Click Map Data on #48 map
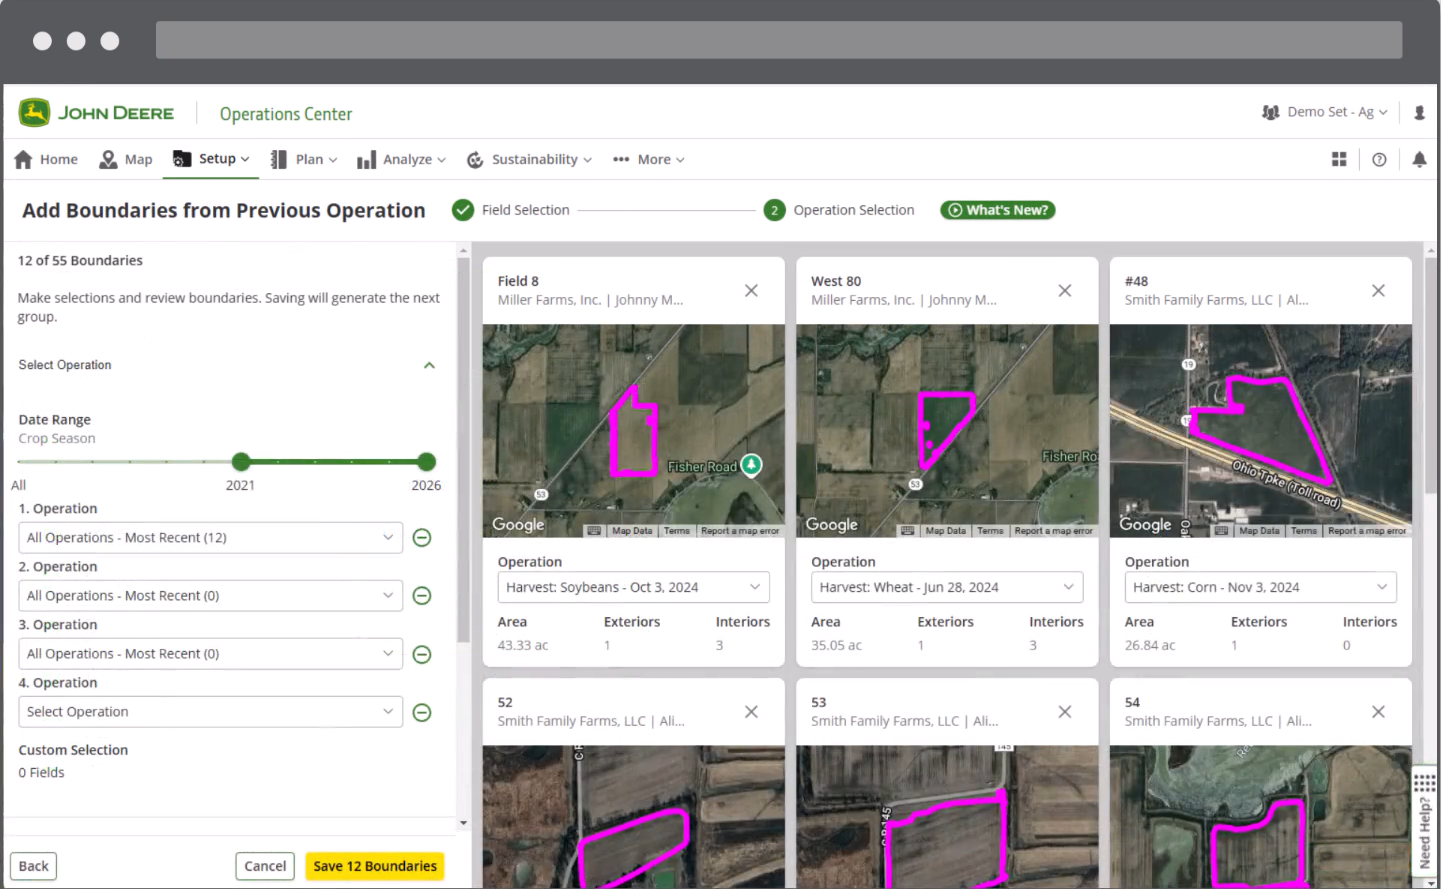The height and width of the screenshot is (889, 1441). click(x=1259, y=531)
